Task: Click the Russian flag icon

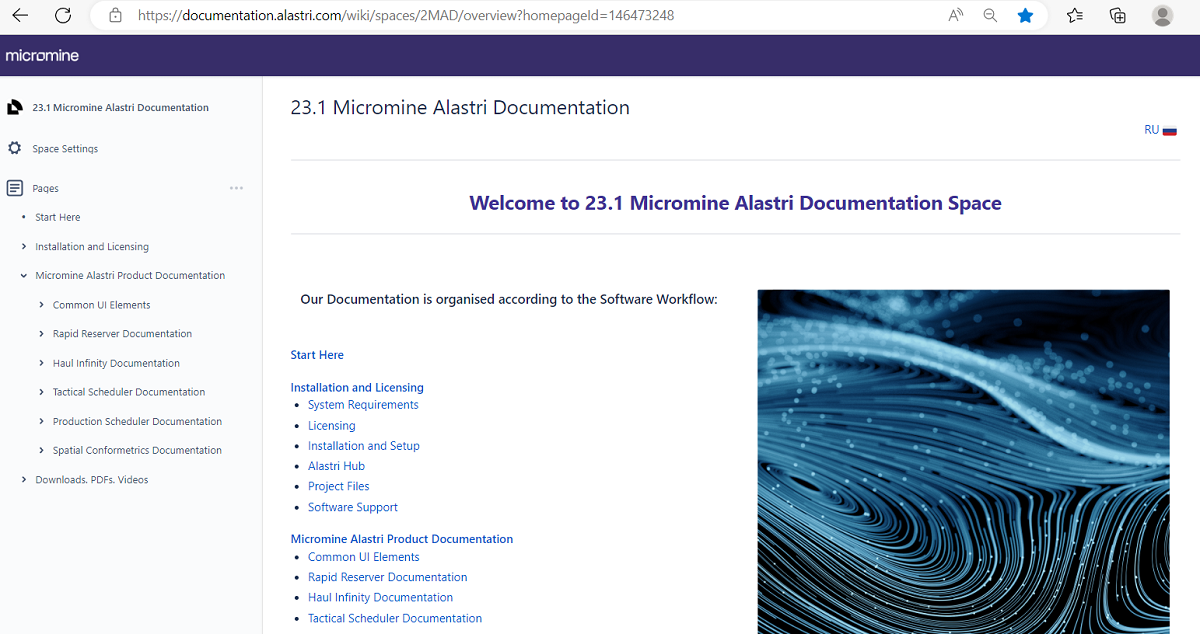Action: tap(1169, 131)
